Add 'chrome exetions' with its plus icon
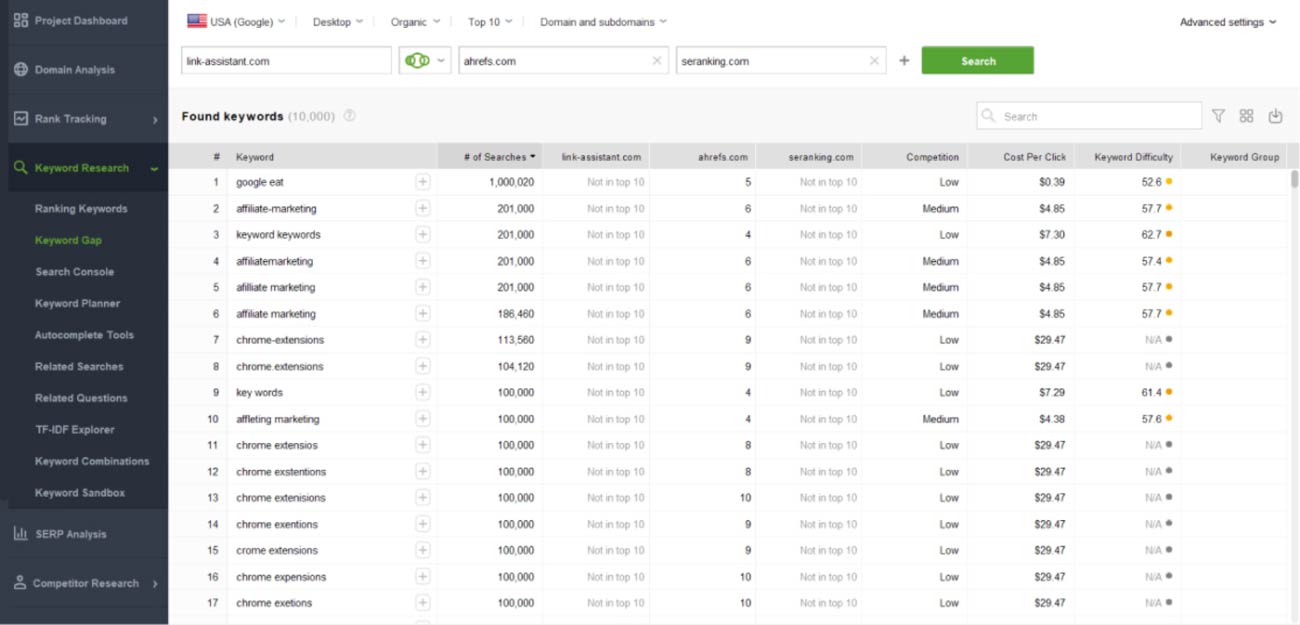This screenshot has height=625, width=1300. pyautogui.click(x=423, y=603)
